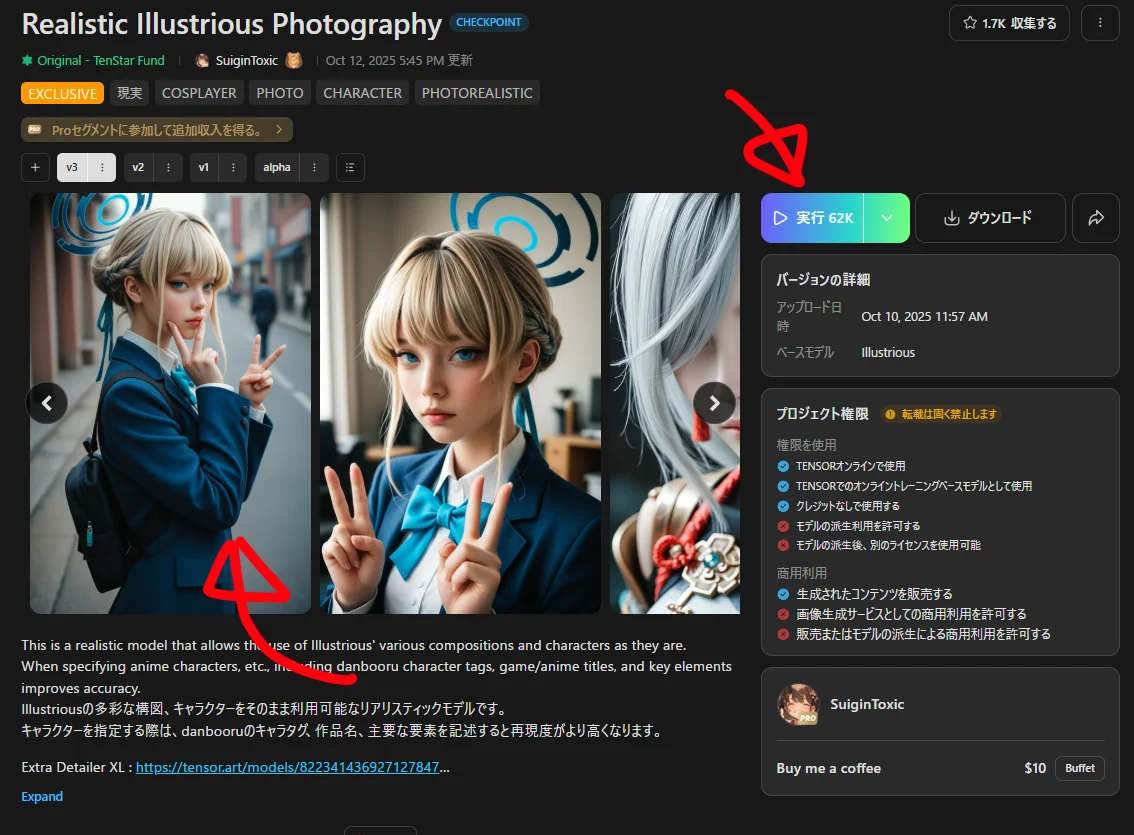This screenshot has height=835, width=1134.
Task: Open the version list icon
Action: click(350, 167)
